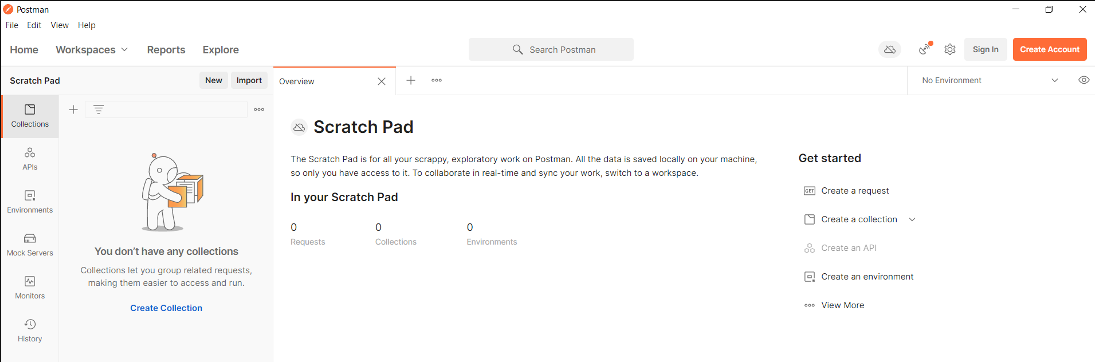The width and height of the screenshot is (1095, 362).
Task: Click the Create Collection link
Action: [x=166, y=307]
